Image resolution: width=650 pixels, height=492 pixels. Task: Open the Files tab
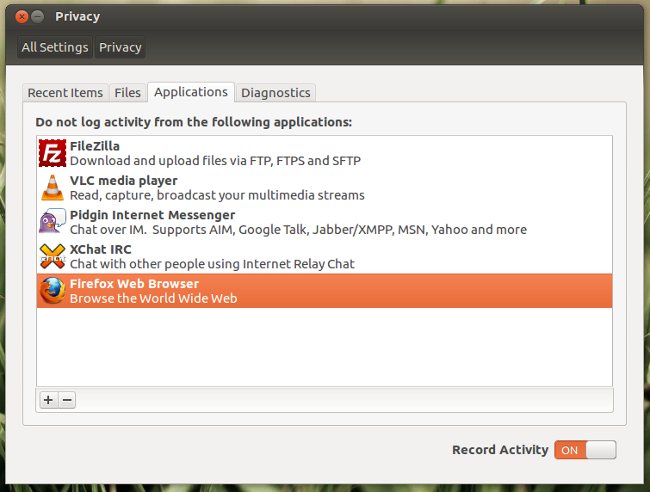128,93
